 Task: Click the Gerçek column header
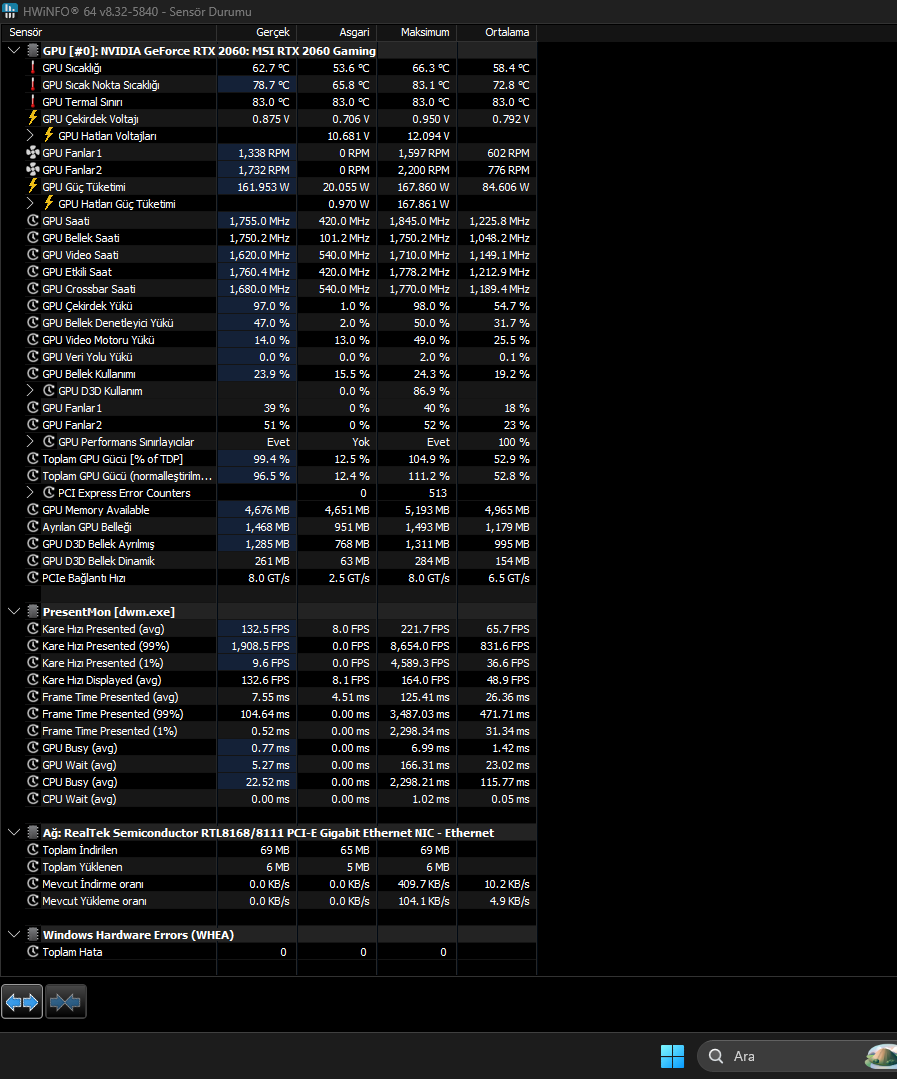pyautogui.click(x=257, y=32)
